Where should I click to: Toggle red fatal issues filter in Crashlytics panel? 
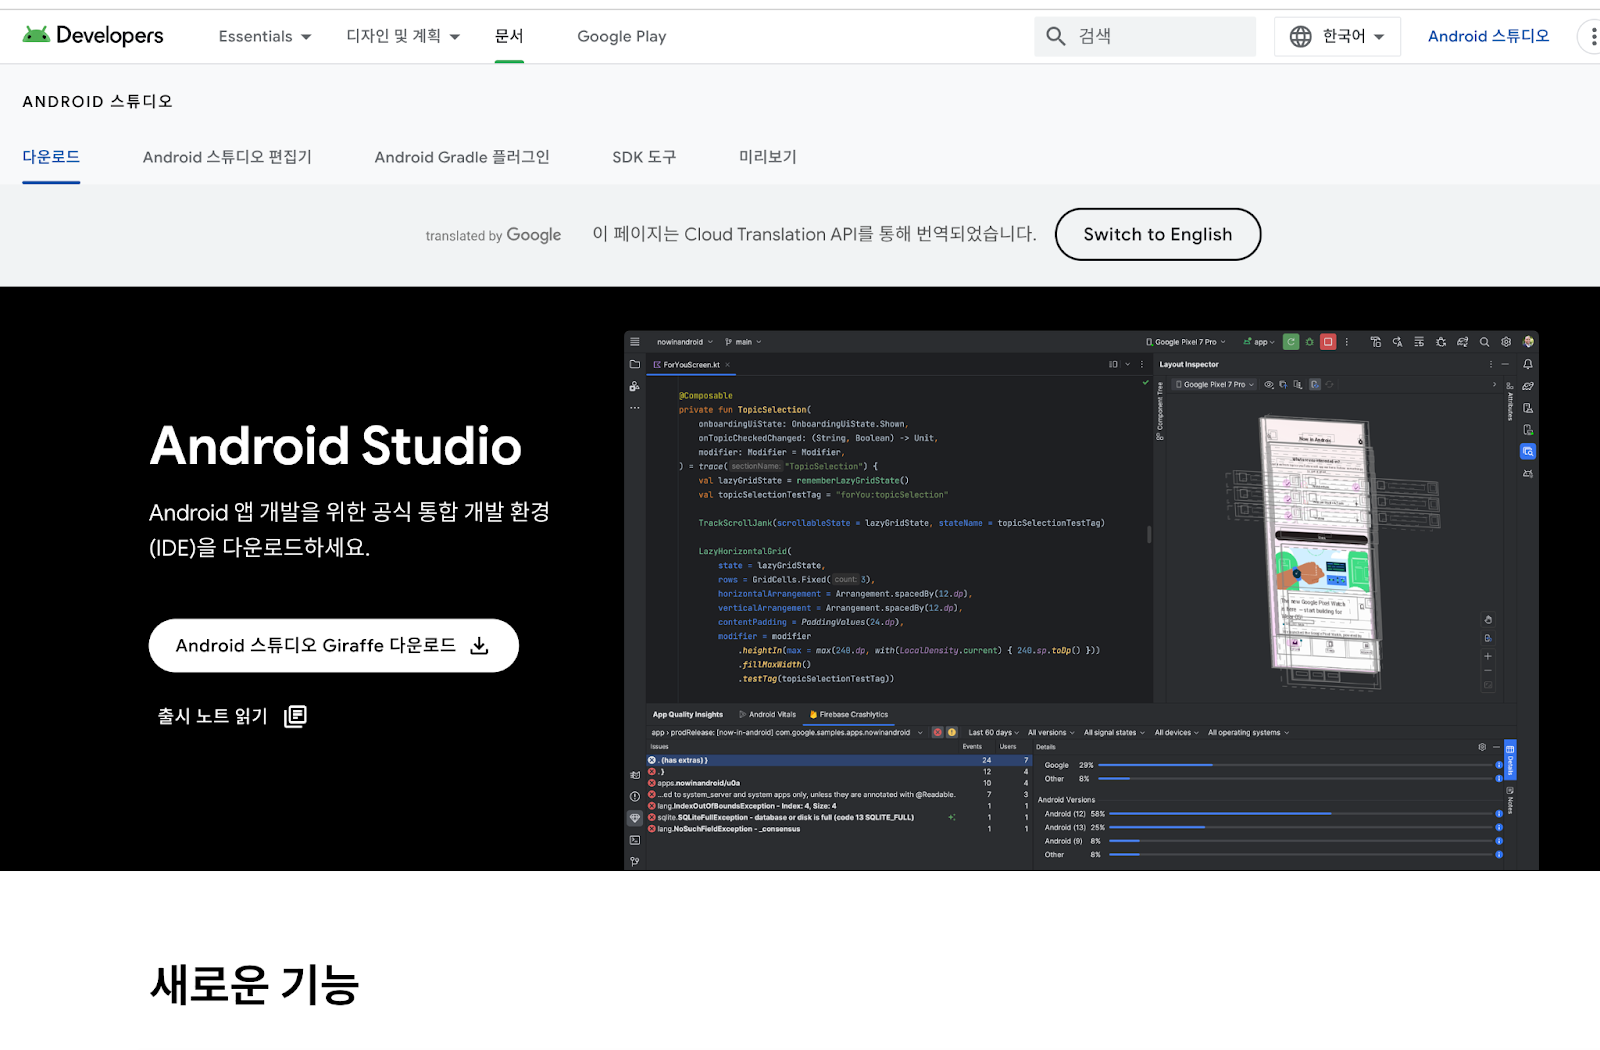click(937, 733)
